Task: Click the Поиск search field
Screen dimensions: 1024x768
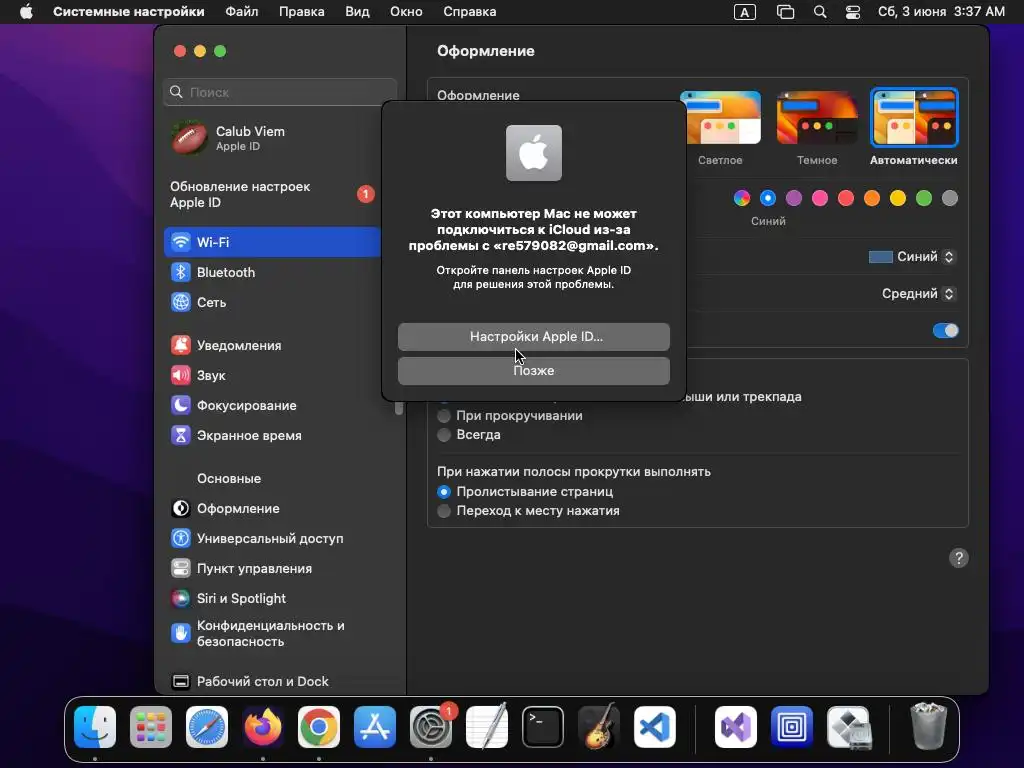Action: 280,92
